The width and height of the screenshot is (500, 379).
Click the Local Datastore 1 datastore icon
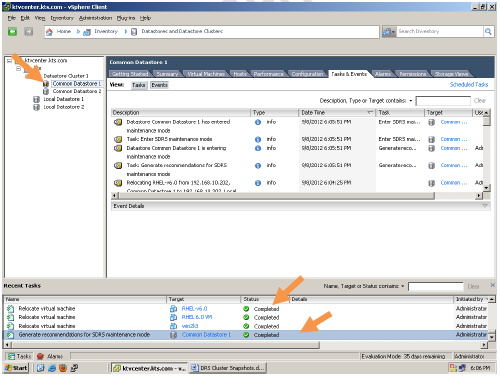tap(37, 99)
